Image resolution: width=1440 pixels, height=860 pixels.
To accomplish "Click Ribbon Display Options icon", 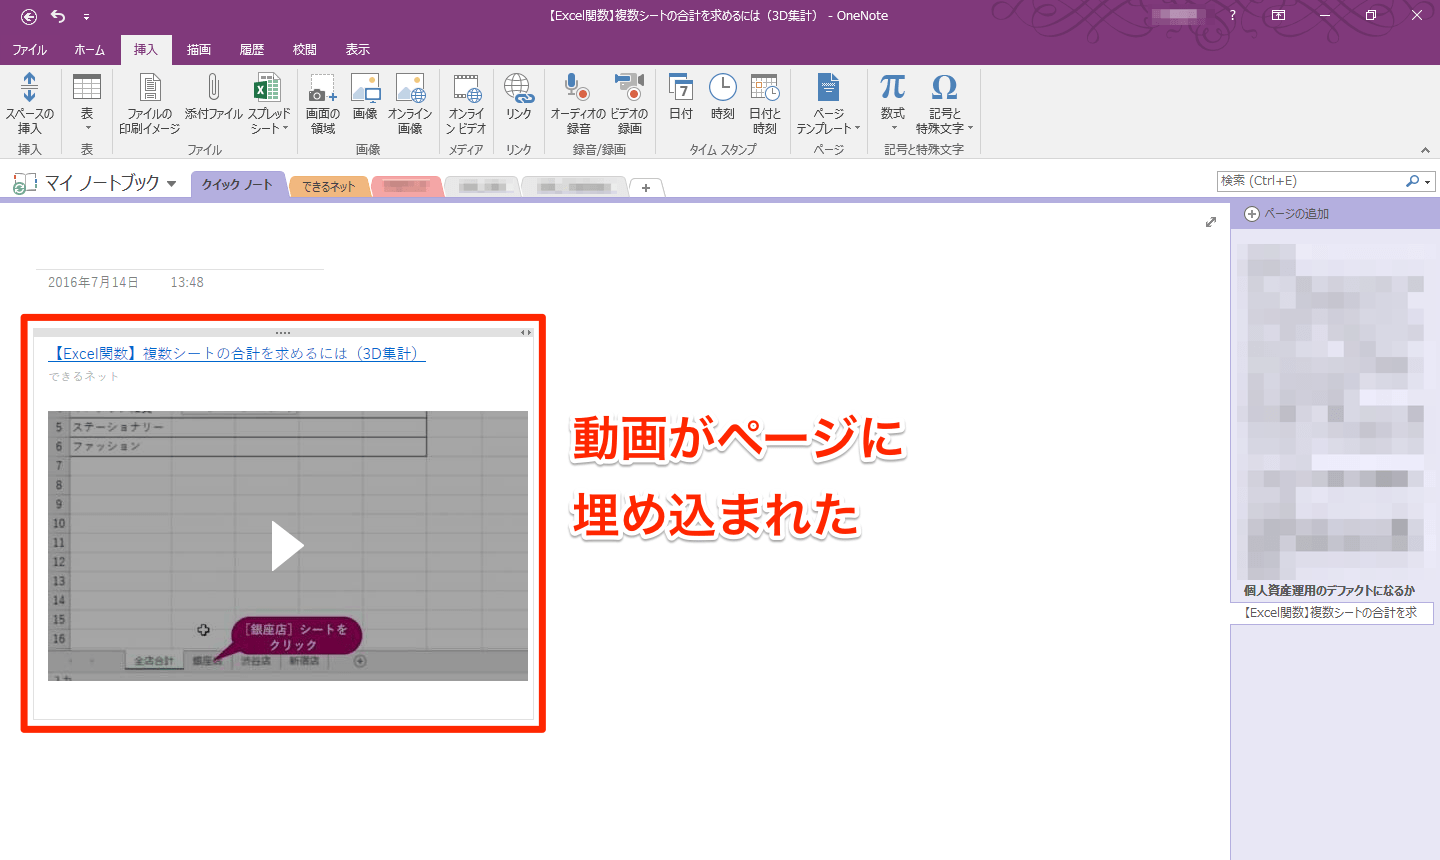I will pyautogui.click(x=1278, y=15).
